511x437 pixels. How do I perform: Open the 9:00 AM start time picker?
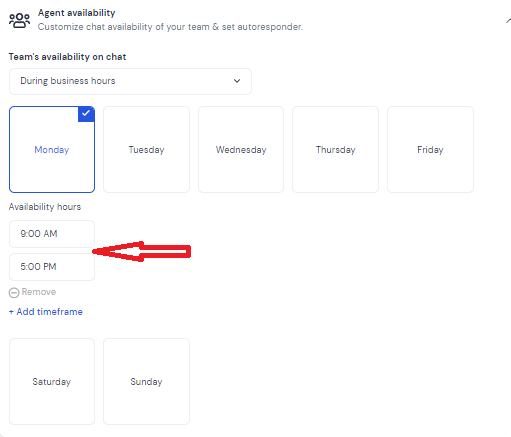click(x=52, y=234)
